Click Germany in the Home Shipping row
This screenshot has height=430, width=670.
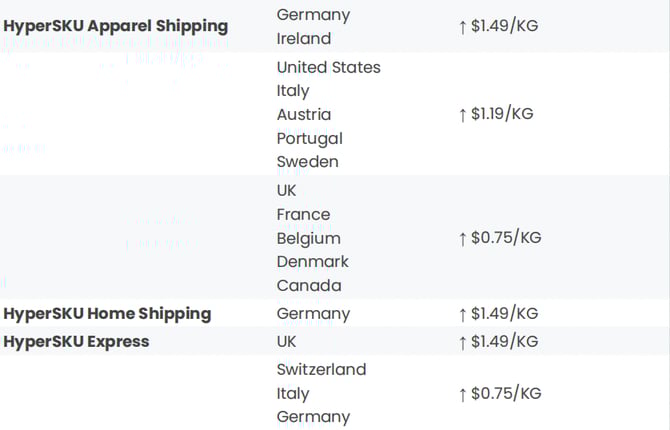coord(313,314)
